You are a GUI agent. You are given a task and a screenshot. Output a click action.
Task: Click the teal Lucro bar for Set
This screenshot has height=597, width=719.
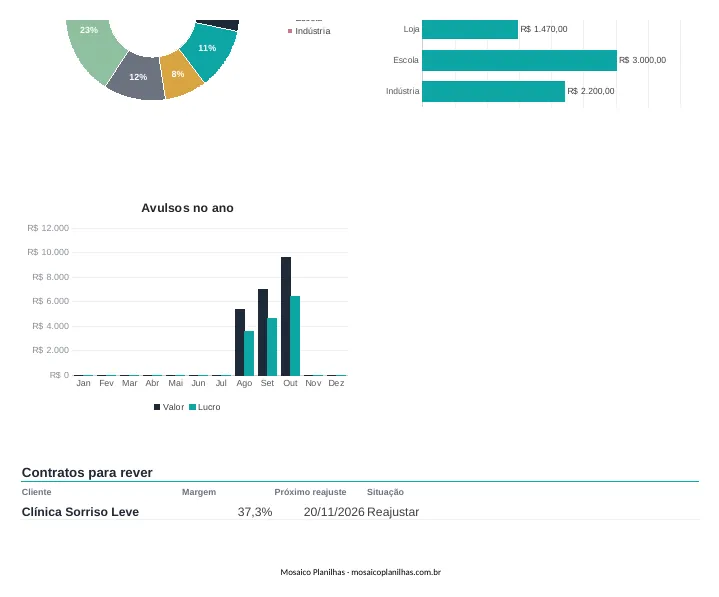tap(272, 347)
